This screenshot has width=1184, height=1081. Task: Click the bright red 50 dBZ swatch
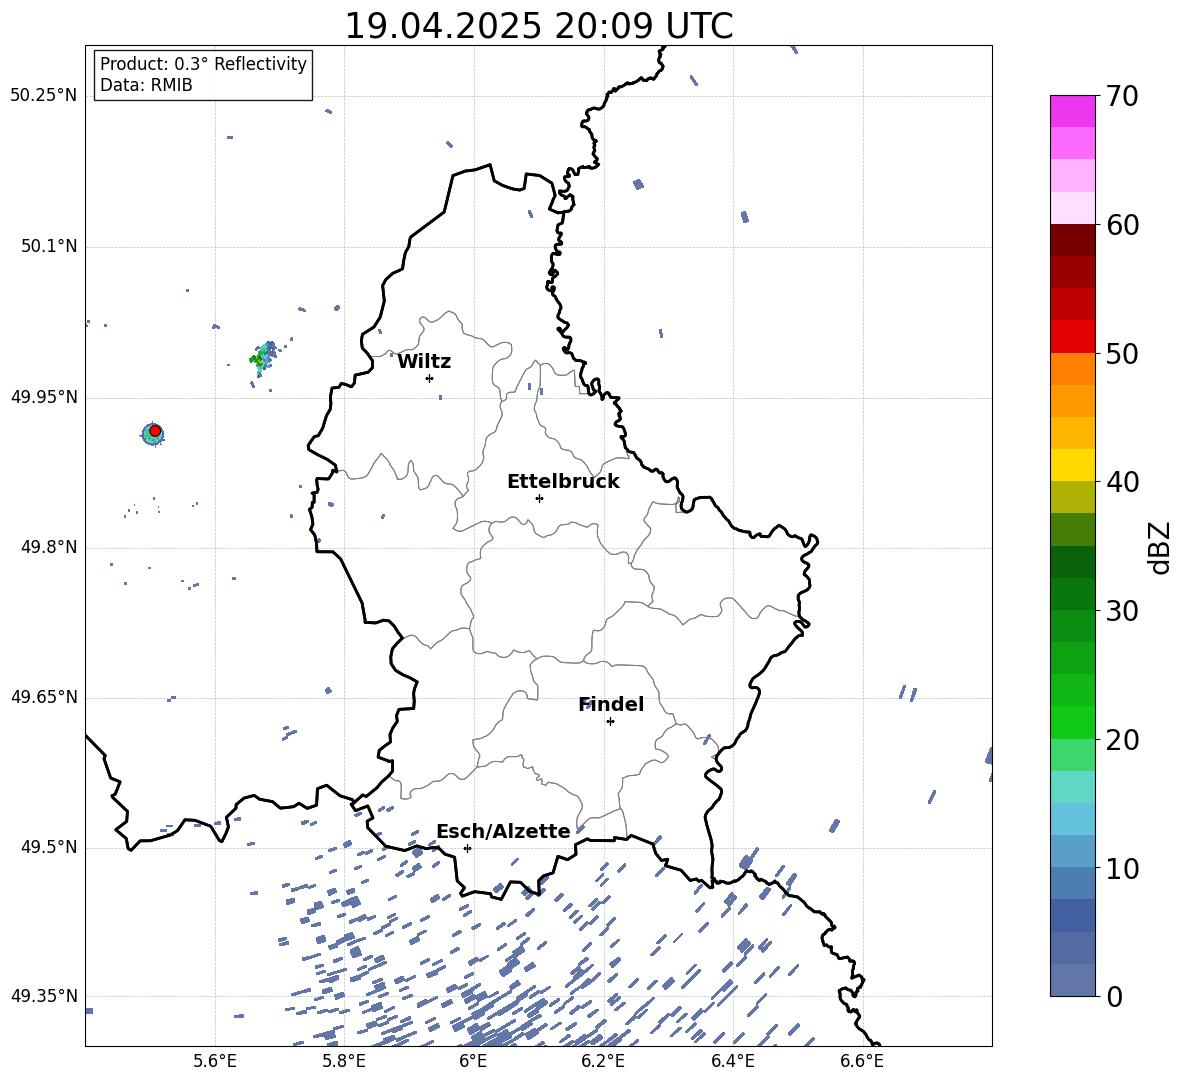coord(1072,337)
